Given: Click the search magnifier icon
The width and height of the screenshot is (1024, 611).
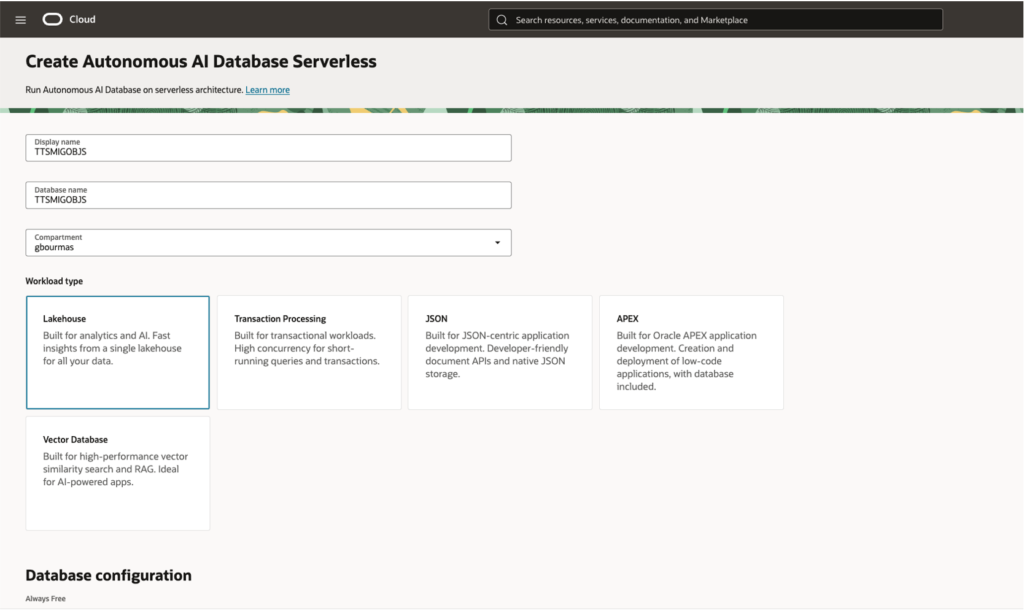Looking at the screenshot, I should [x=502, y=20].
